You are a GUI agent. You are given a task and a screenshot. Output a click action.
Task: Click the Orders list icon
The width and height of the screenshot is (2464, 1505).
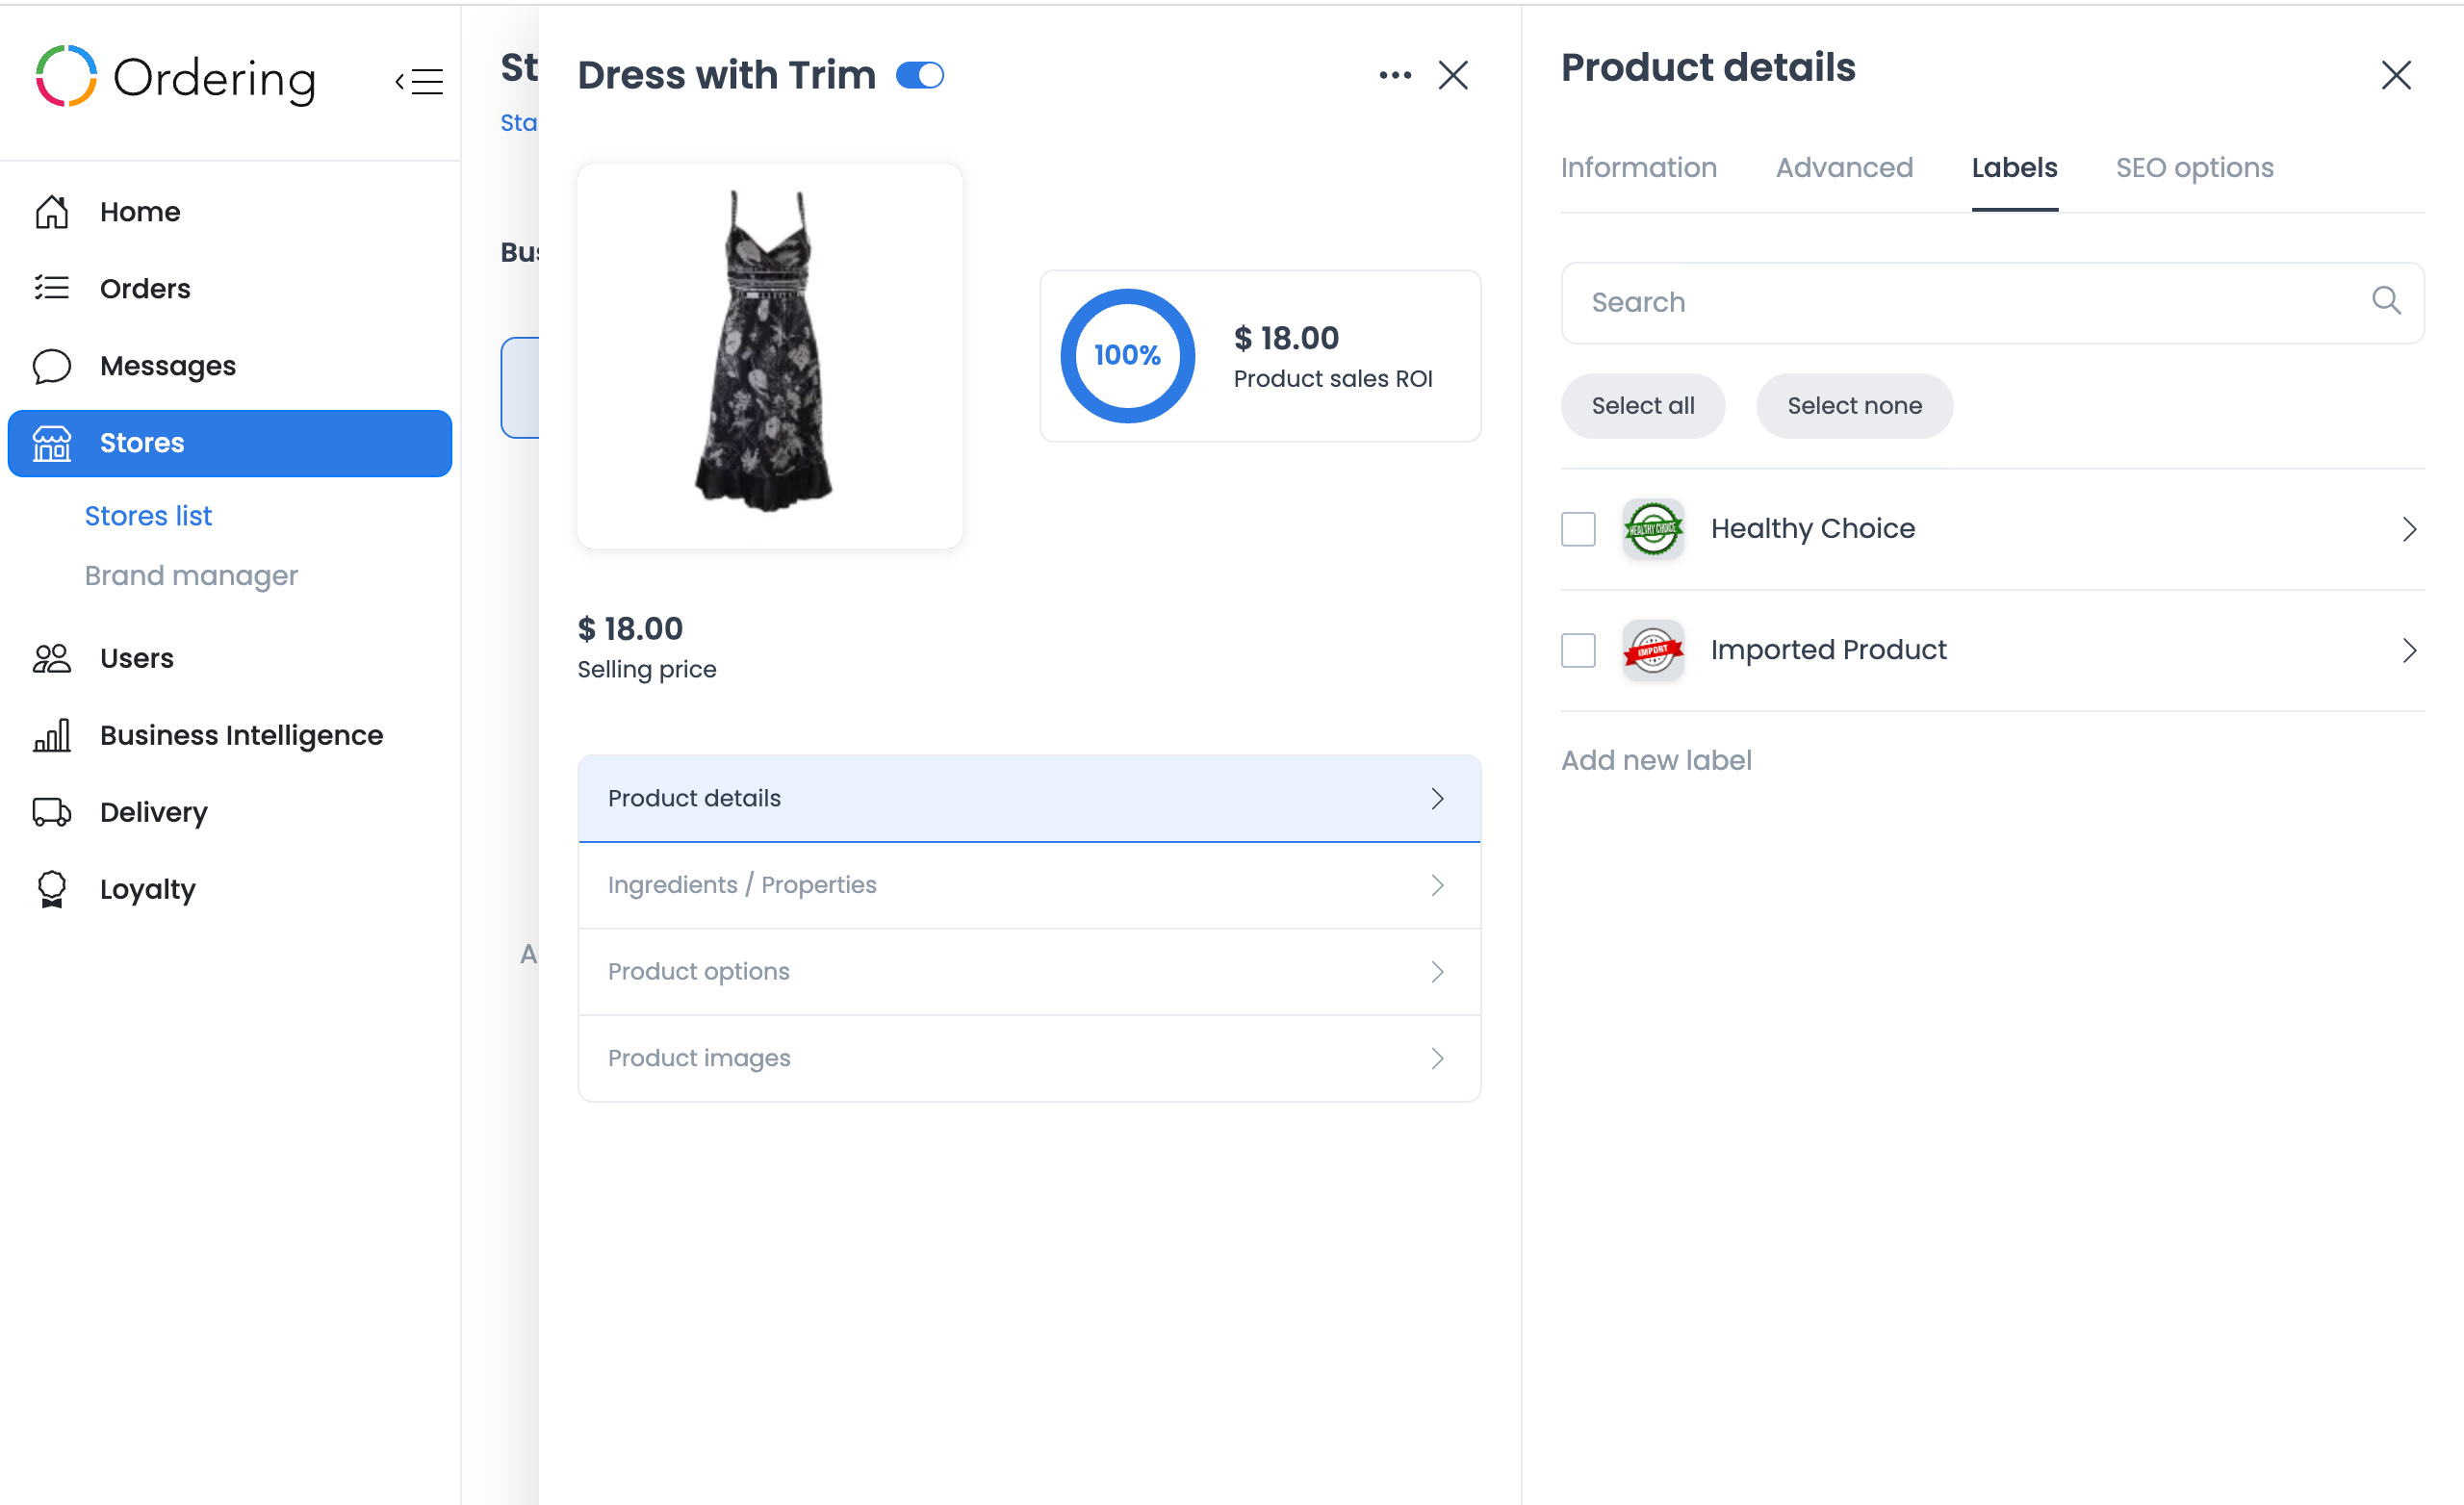tap(52, 288)
